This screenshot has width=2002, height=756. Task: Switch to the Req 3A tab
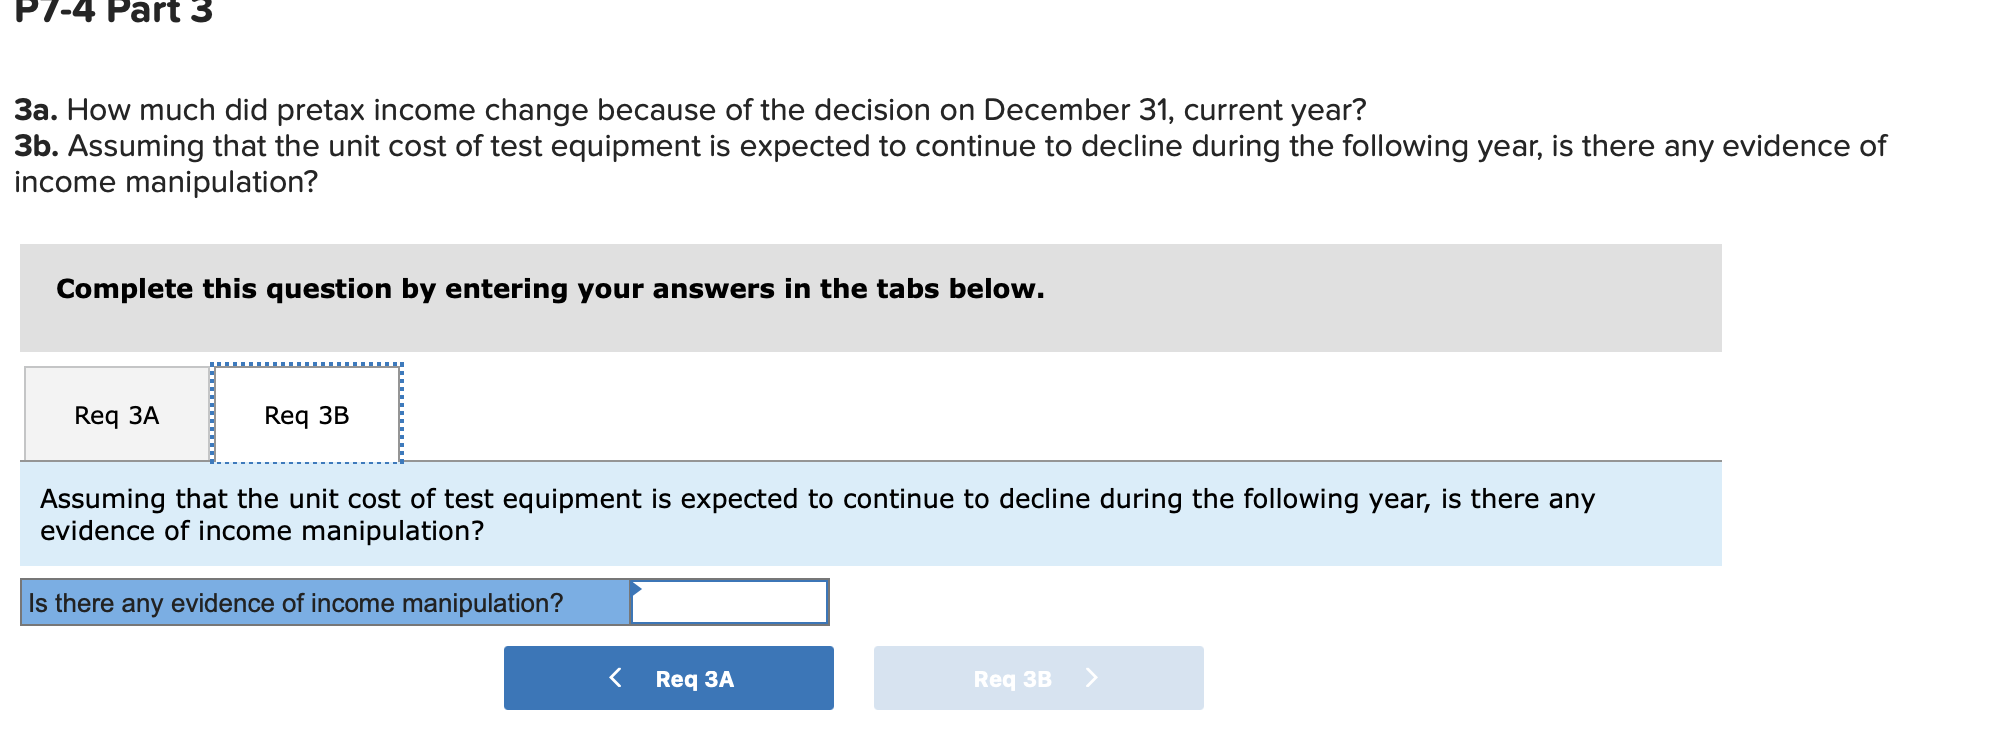115,414
